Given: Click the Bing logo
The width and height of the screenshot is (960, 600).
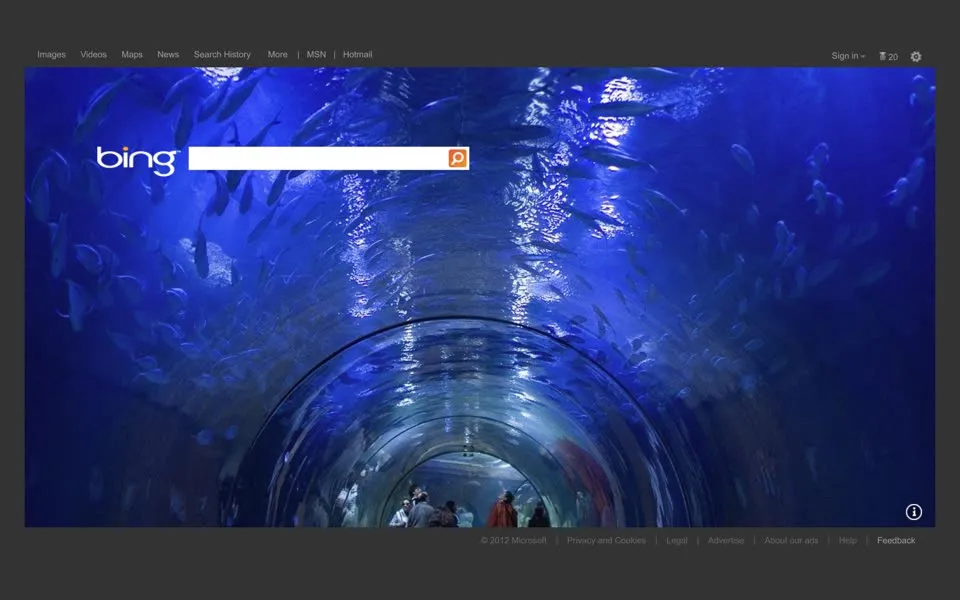Looking at the screenshot, I should click(137, 160).
